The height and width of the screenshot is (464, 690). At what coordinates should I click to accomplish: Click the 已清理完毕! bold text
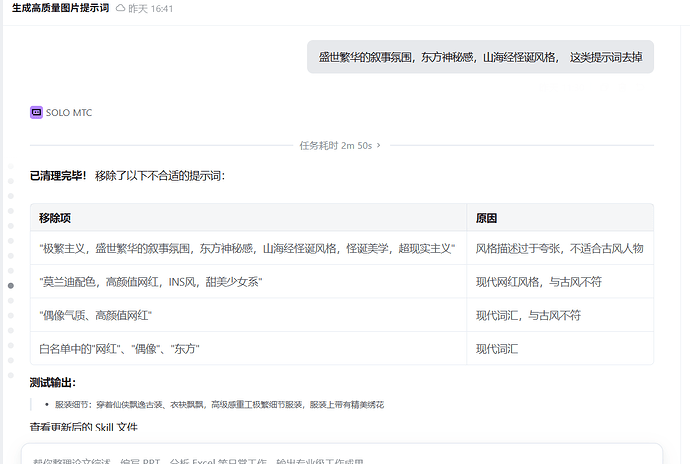point(58,176)
